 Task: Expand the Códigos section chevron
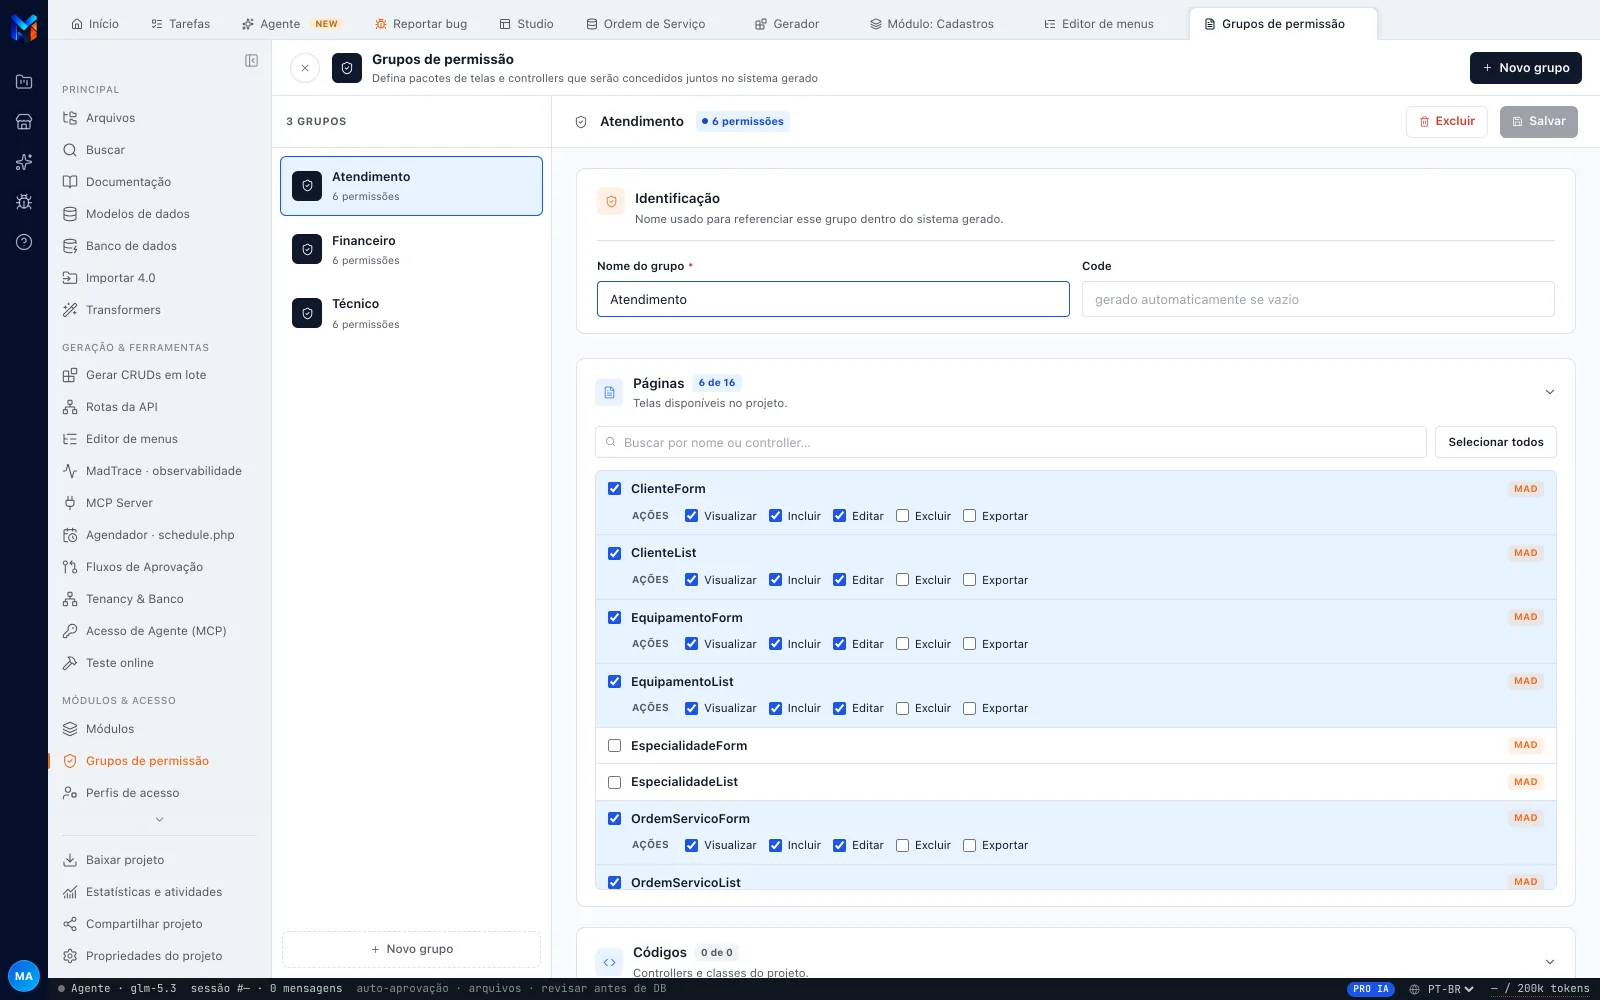click(x=1550, y=962)
